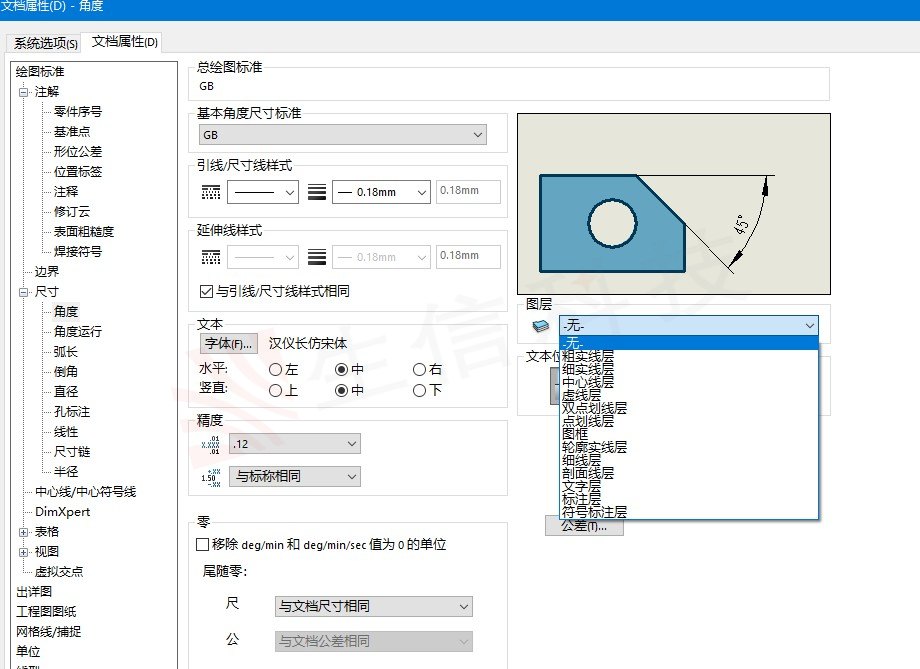The height and width of the screenshot is (669, 920).
Task: Select 零件序号 in settings tree
Action: 77,112
